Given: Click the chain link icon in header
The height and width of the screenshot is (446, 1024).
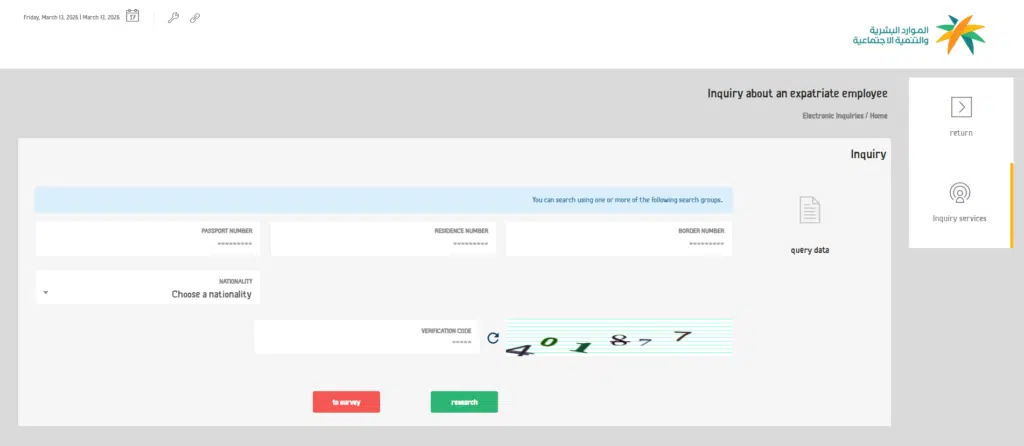Looking at the screenshot, I should [195, 18].
